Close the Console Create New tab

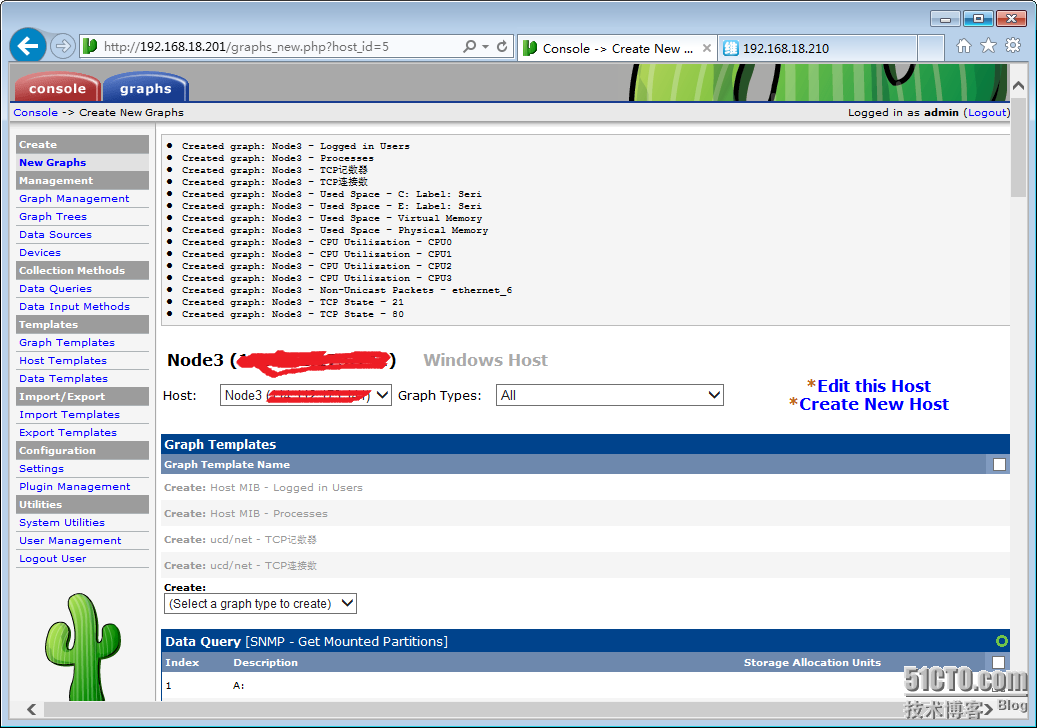[706, 48]
